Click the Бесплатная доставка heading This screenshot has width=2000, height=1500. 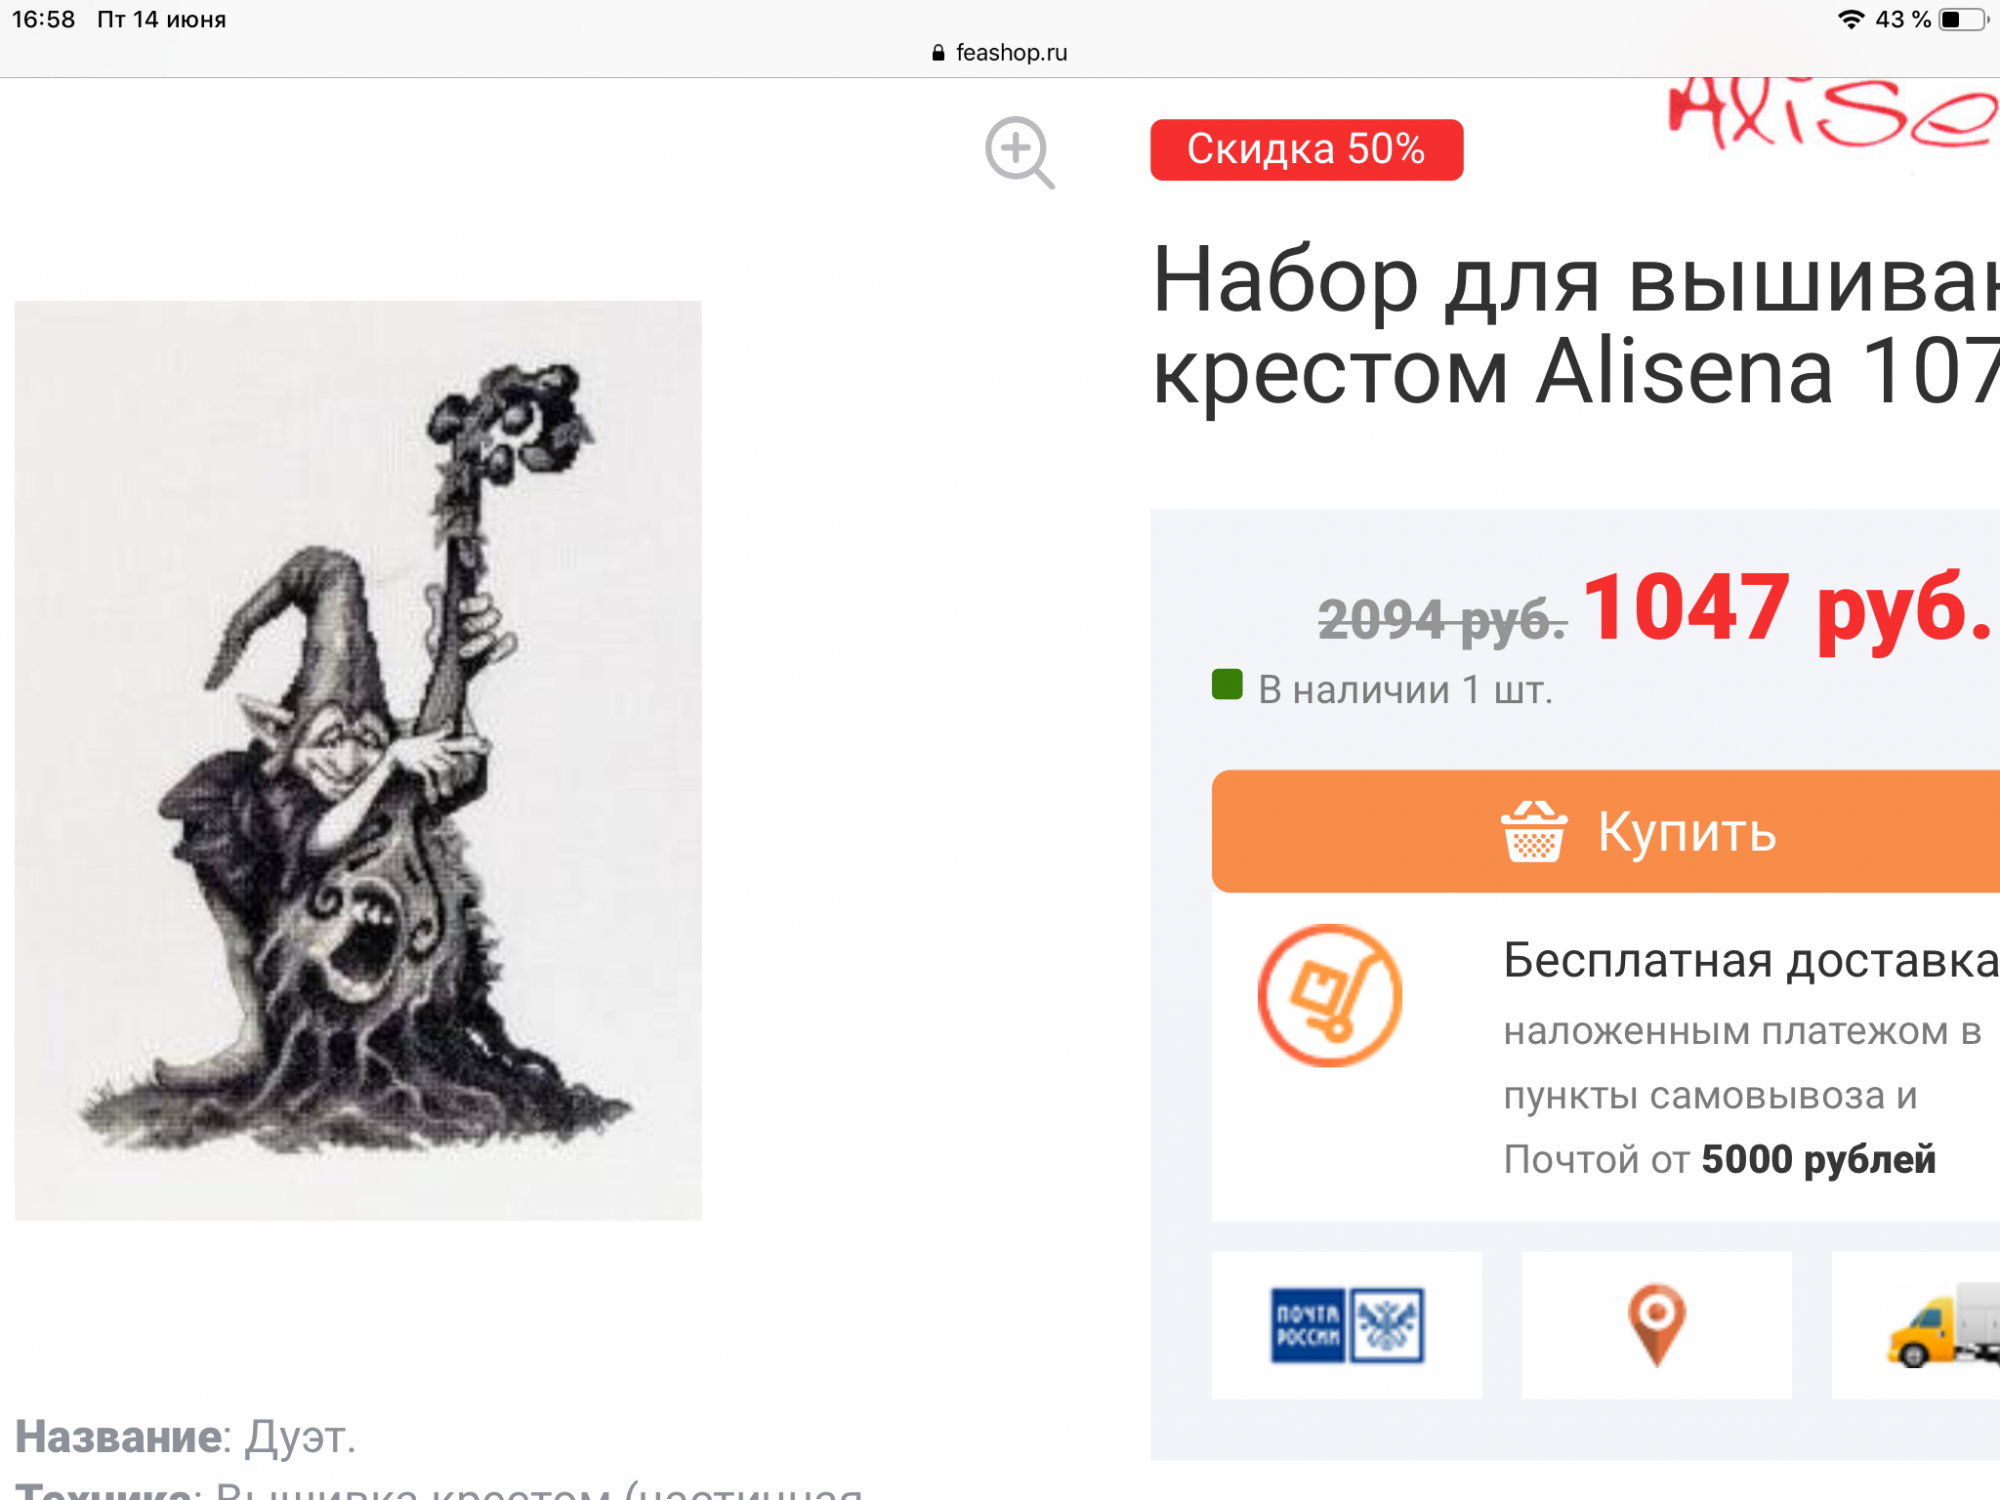(x=1751, y=961)
